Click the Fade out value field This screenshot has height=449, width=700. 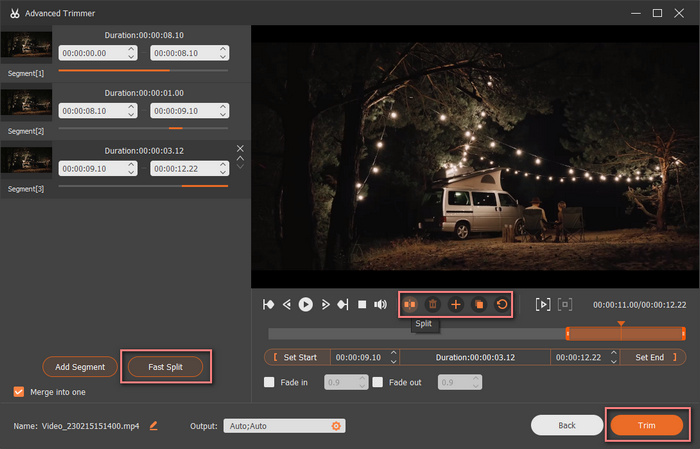pos(460,382)
